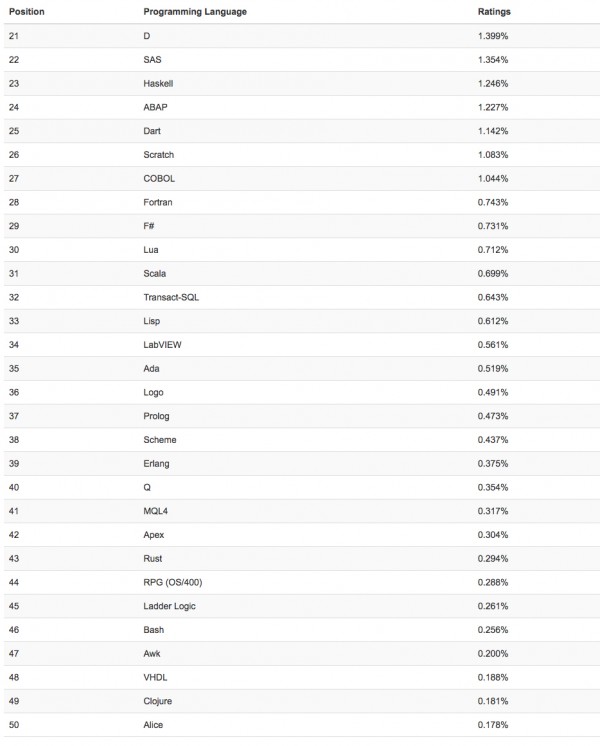Select the COBOL entry
Viewport: 600px width, 746px height.
pyautogui.click(x=160, y=178)
